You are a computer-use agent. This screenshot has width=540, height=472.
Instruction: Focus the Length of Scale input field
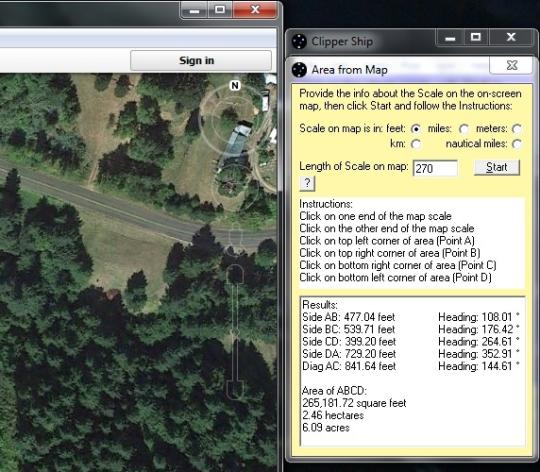coord(435,168)
